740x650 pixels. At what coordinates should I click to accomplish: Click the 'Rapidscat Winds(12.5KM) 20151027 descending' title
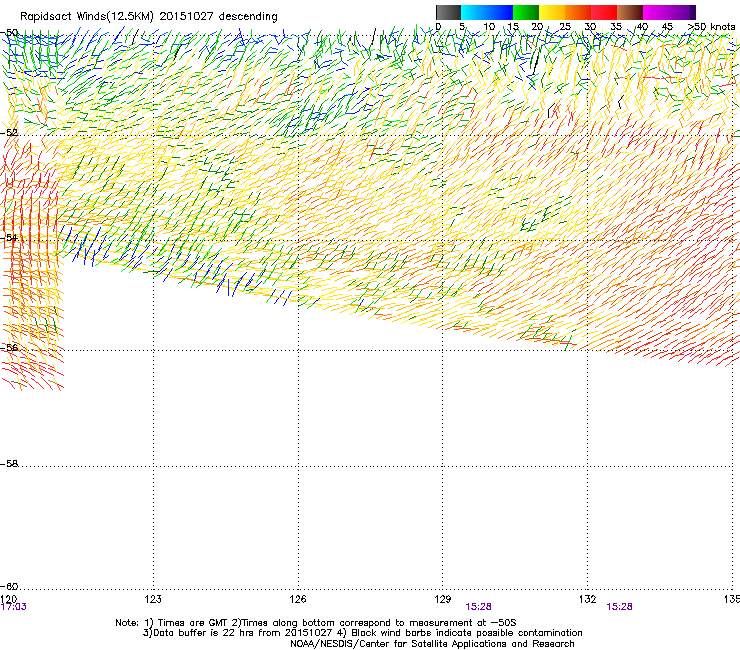(149, 16)
